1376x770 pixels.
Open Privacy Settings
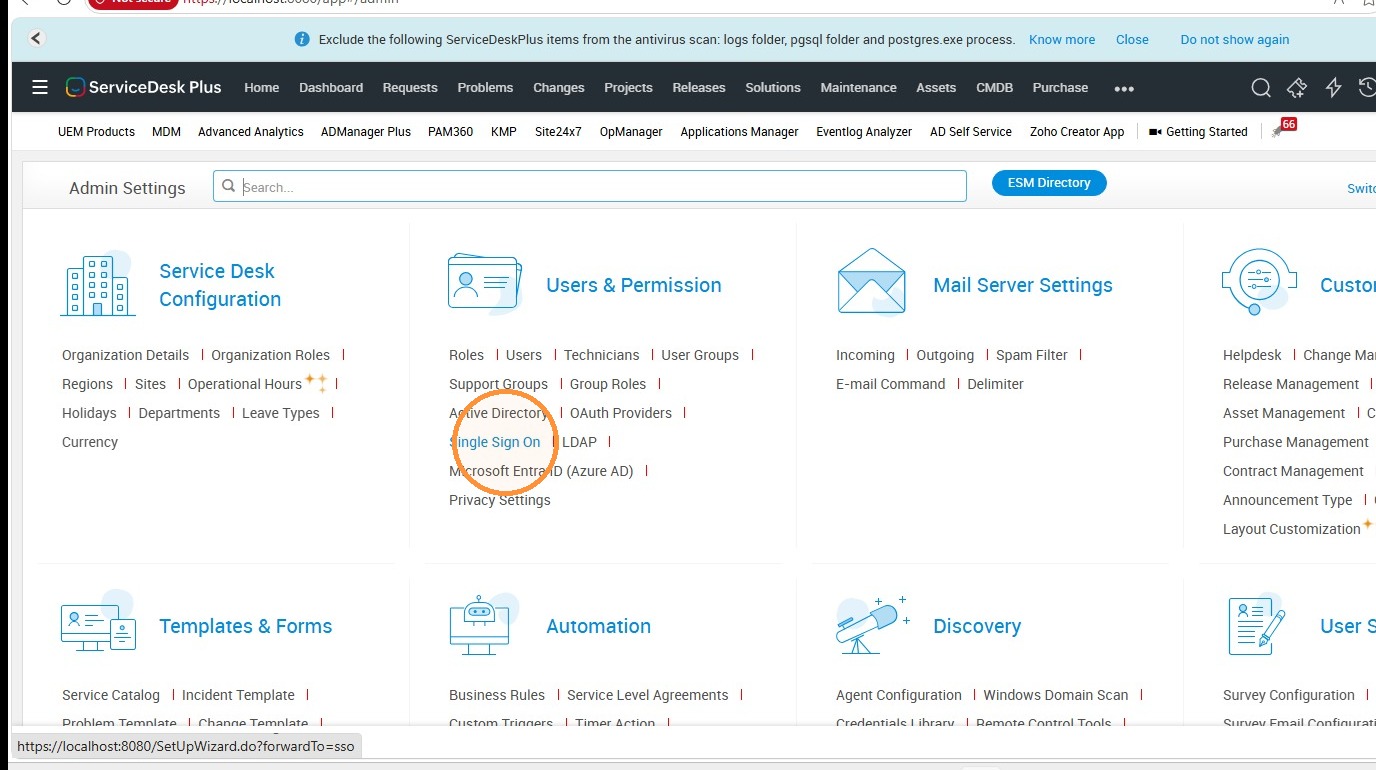(500, 500)
